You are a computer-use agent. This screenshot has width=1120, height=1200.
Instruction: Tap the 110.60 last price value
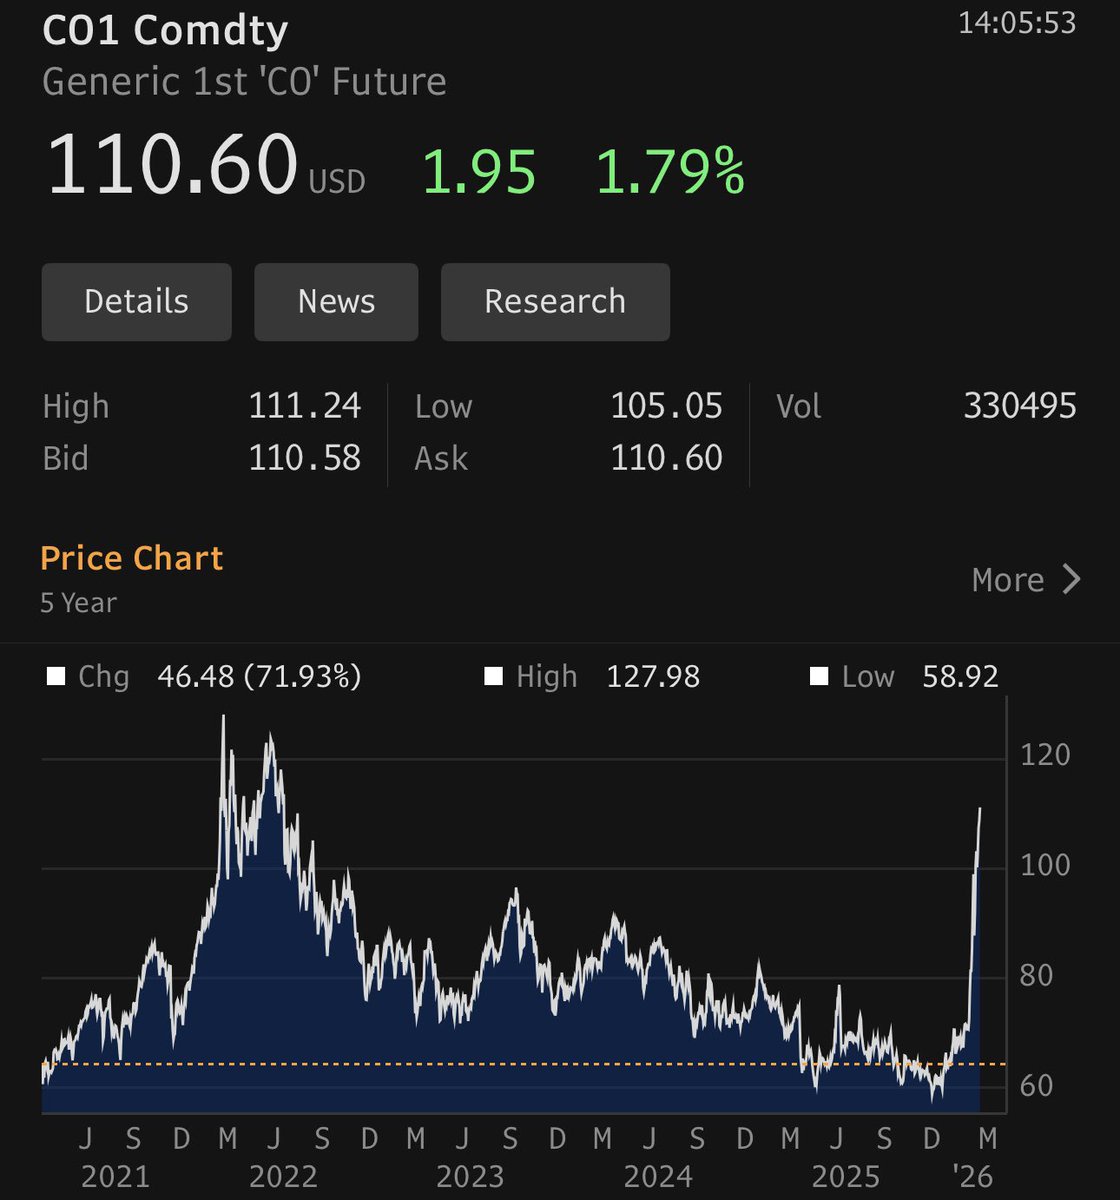coord(172,165)
